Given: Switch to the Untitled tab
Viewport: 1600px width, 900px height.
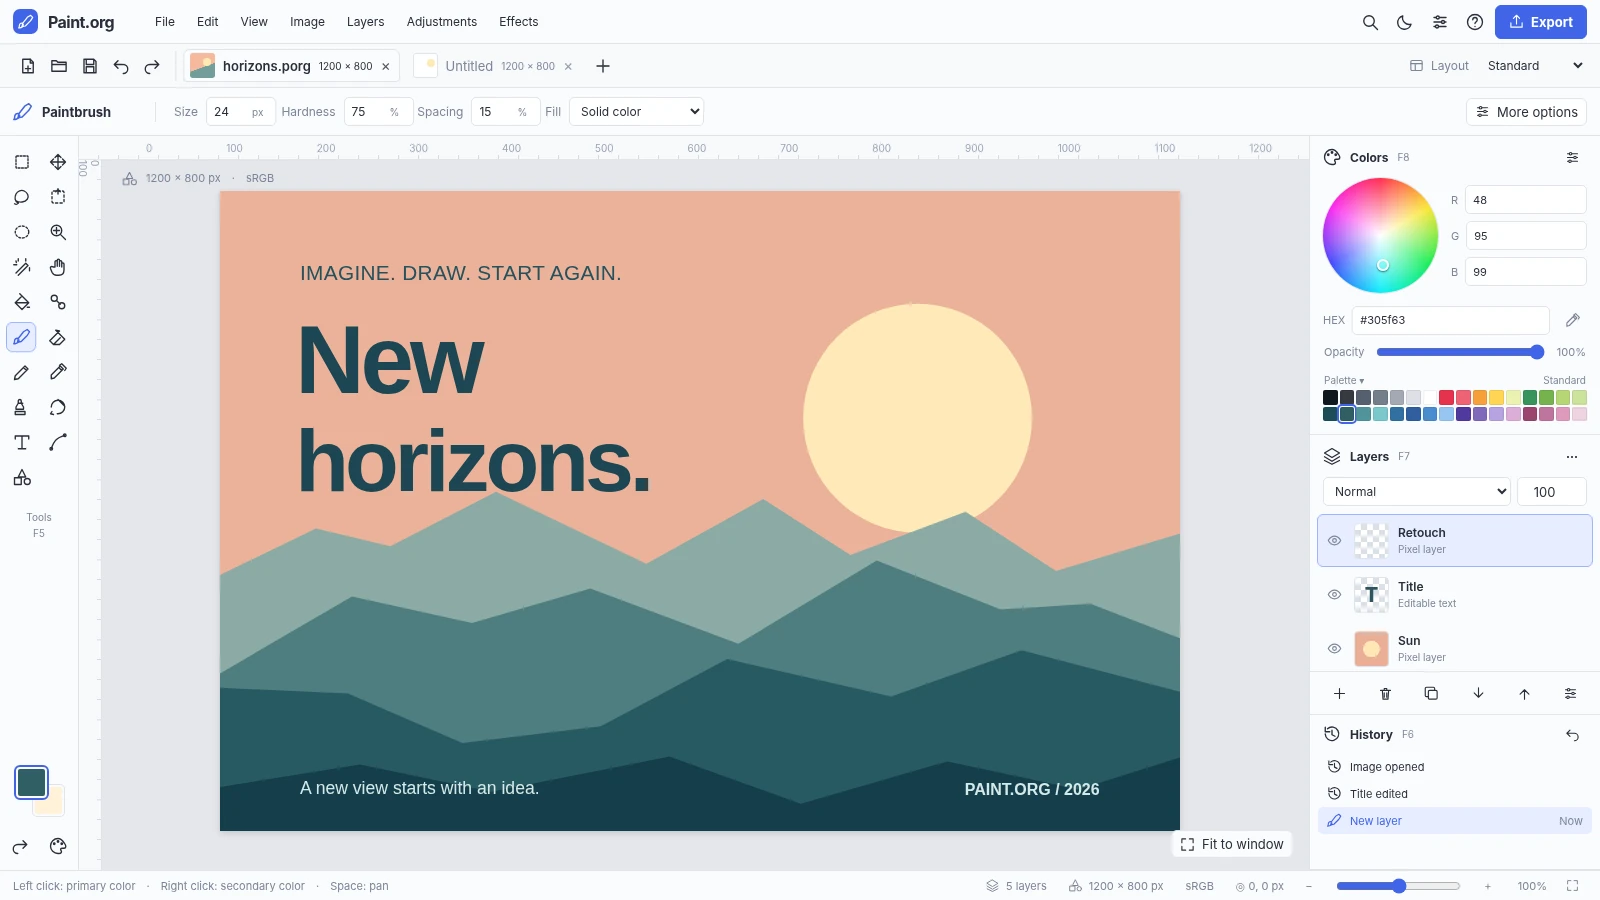Looking at the screenshot, I should click(494, 66).
